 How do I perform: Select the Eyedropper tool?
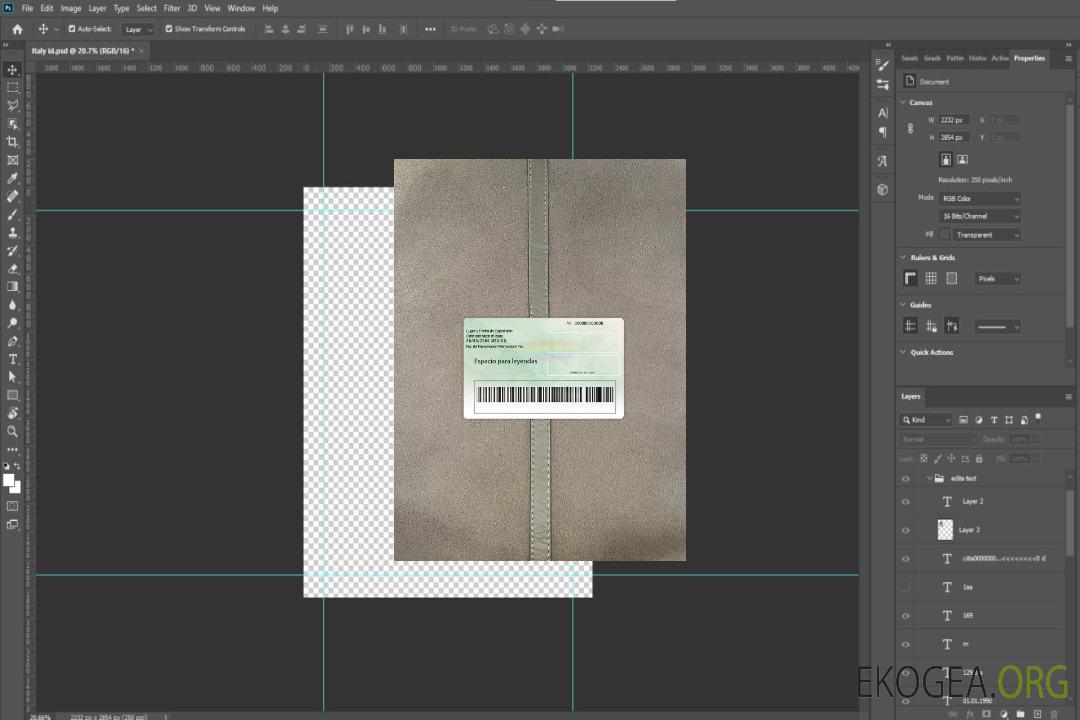click(13, 178)
